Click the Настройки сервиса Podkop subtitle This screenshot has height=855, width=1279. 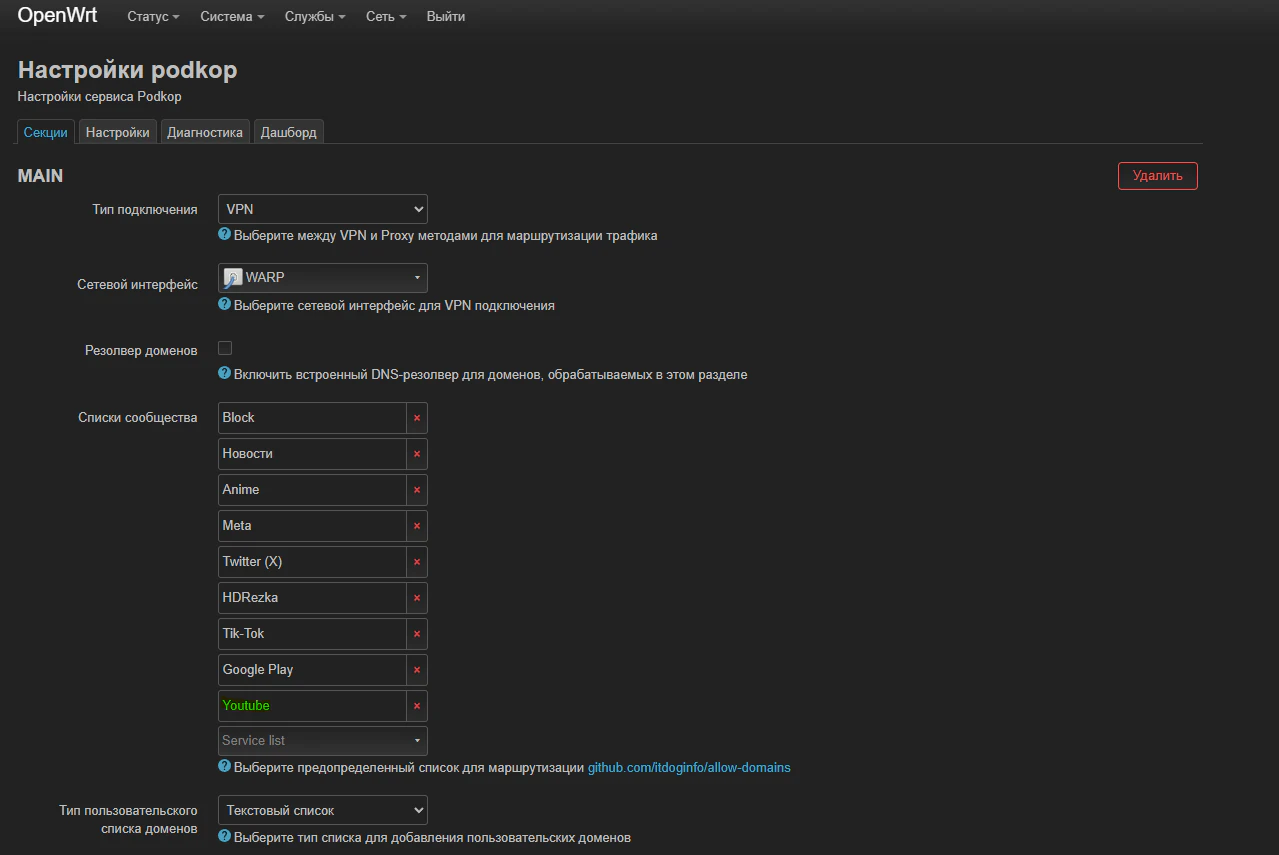click(100, 97)
